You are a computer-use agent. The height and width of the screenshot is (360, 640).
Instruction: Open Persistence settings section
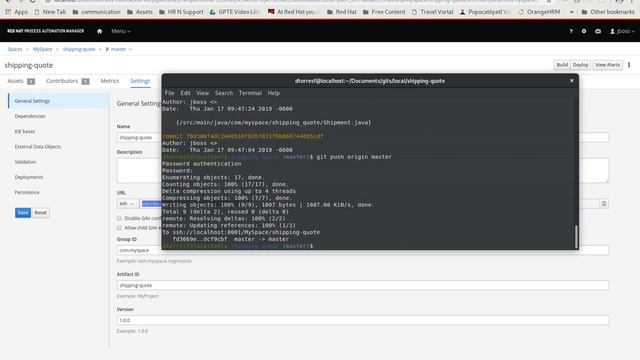point(27,192)
